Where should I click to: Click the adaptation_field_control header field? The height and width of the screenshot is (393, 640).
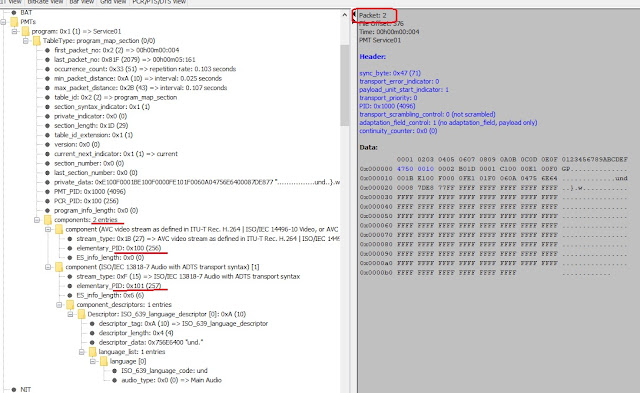[448, 122]
